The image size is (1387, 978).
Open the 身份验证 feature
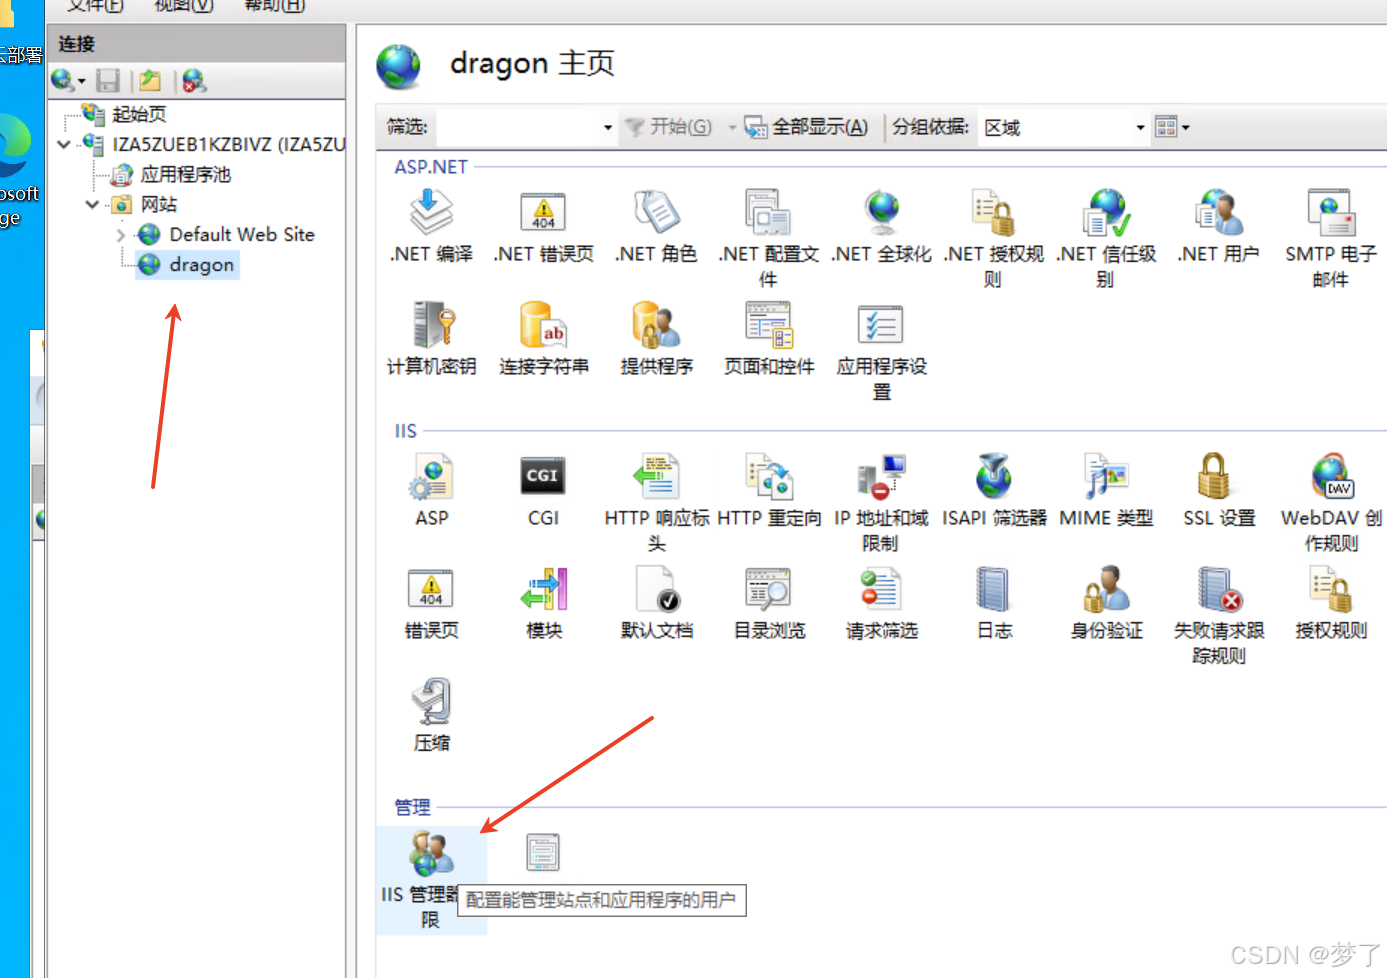point(1106,603)
